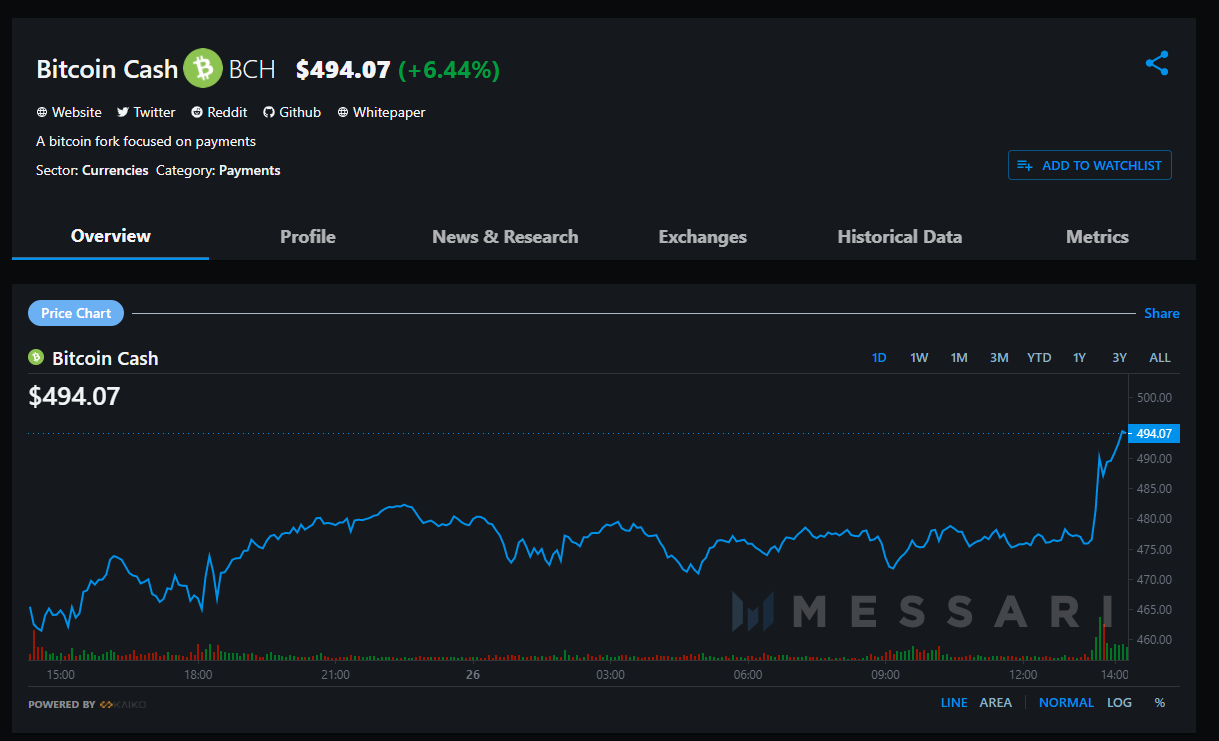
Task: Open the Reddit link with alien icon
Action: [219, 112]
